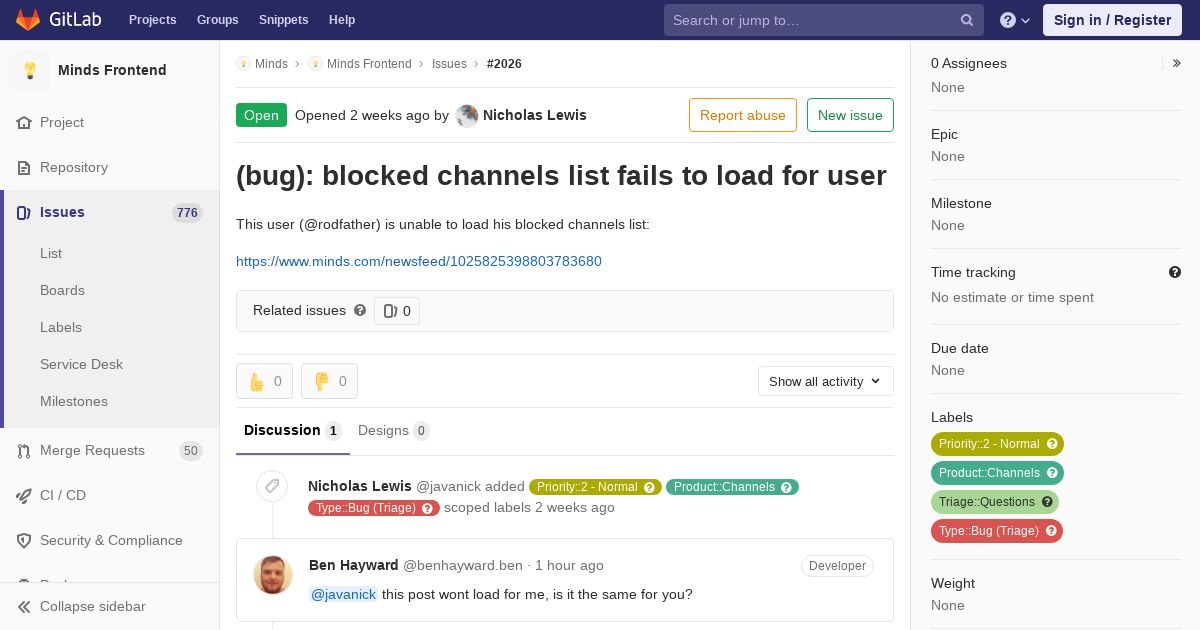Give a thumbs up reaction
The width and height of the screenshot is (1200, 630).
(x=265, y=381)
